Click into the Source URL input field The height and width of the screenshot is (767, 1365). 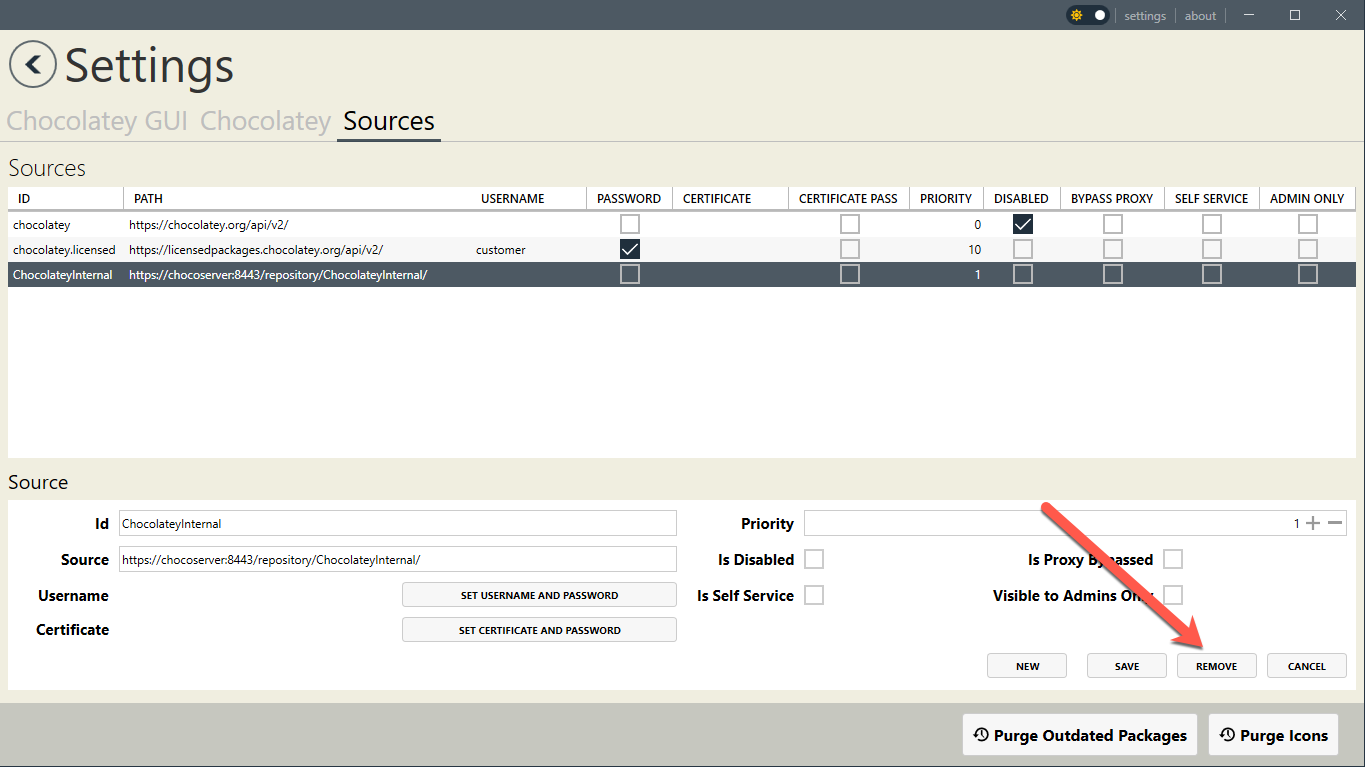pyautogui.click(x=398, y=559)
